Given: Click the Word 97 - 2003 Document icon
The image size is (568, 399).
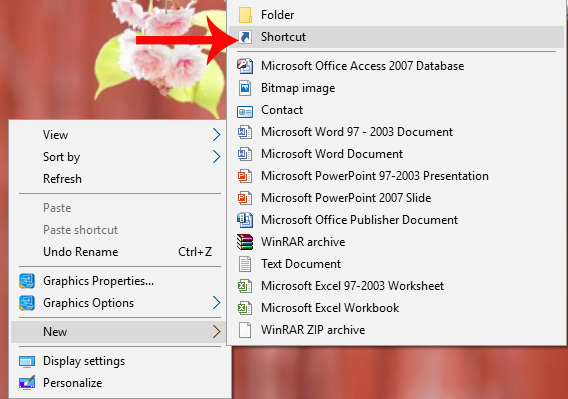Looking at the screenshot, I should pyautogui.click(x=245, y=132).
